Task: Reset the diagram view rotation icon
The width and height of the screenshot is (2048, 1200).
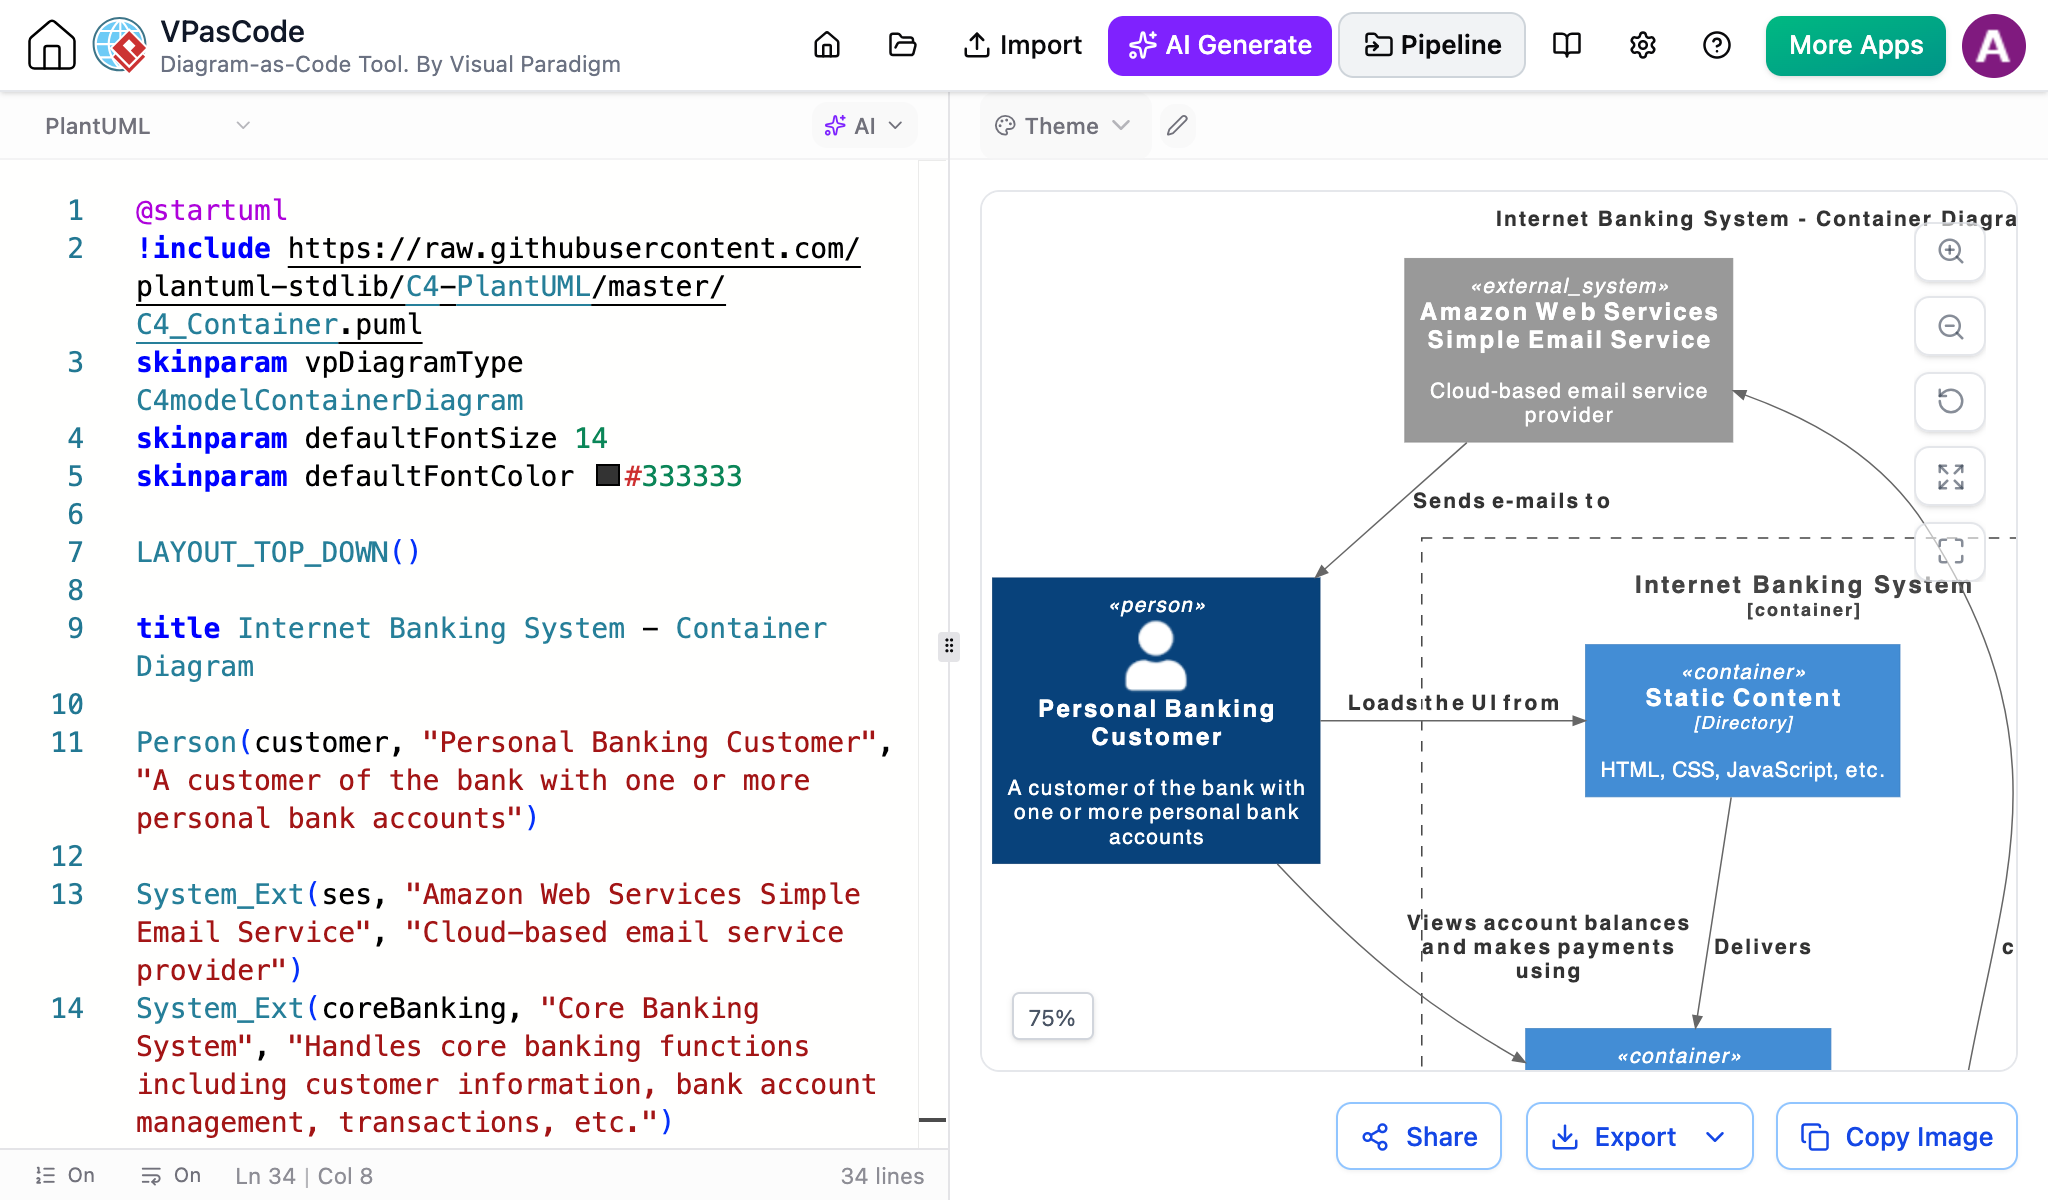Action: pyautogui.click(x=1950, y=401)
